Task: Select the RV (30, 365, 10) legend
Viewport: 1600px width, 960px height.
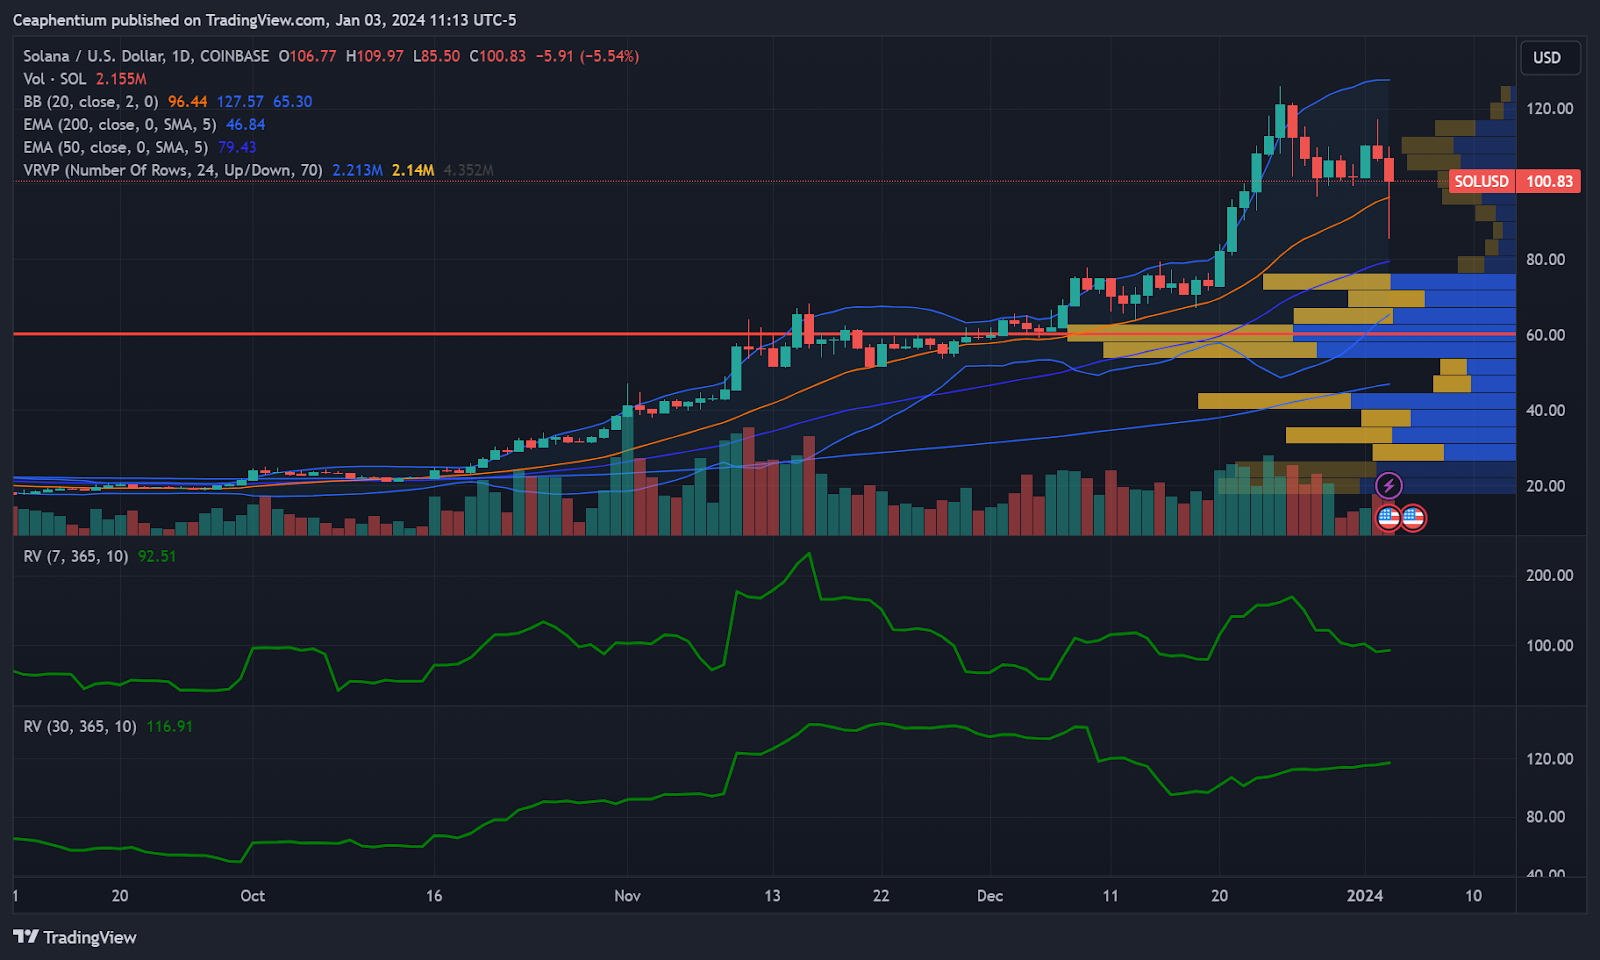Action: coord(80,726)
